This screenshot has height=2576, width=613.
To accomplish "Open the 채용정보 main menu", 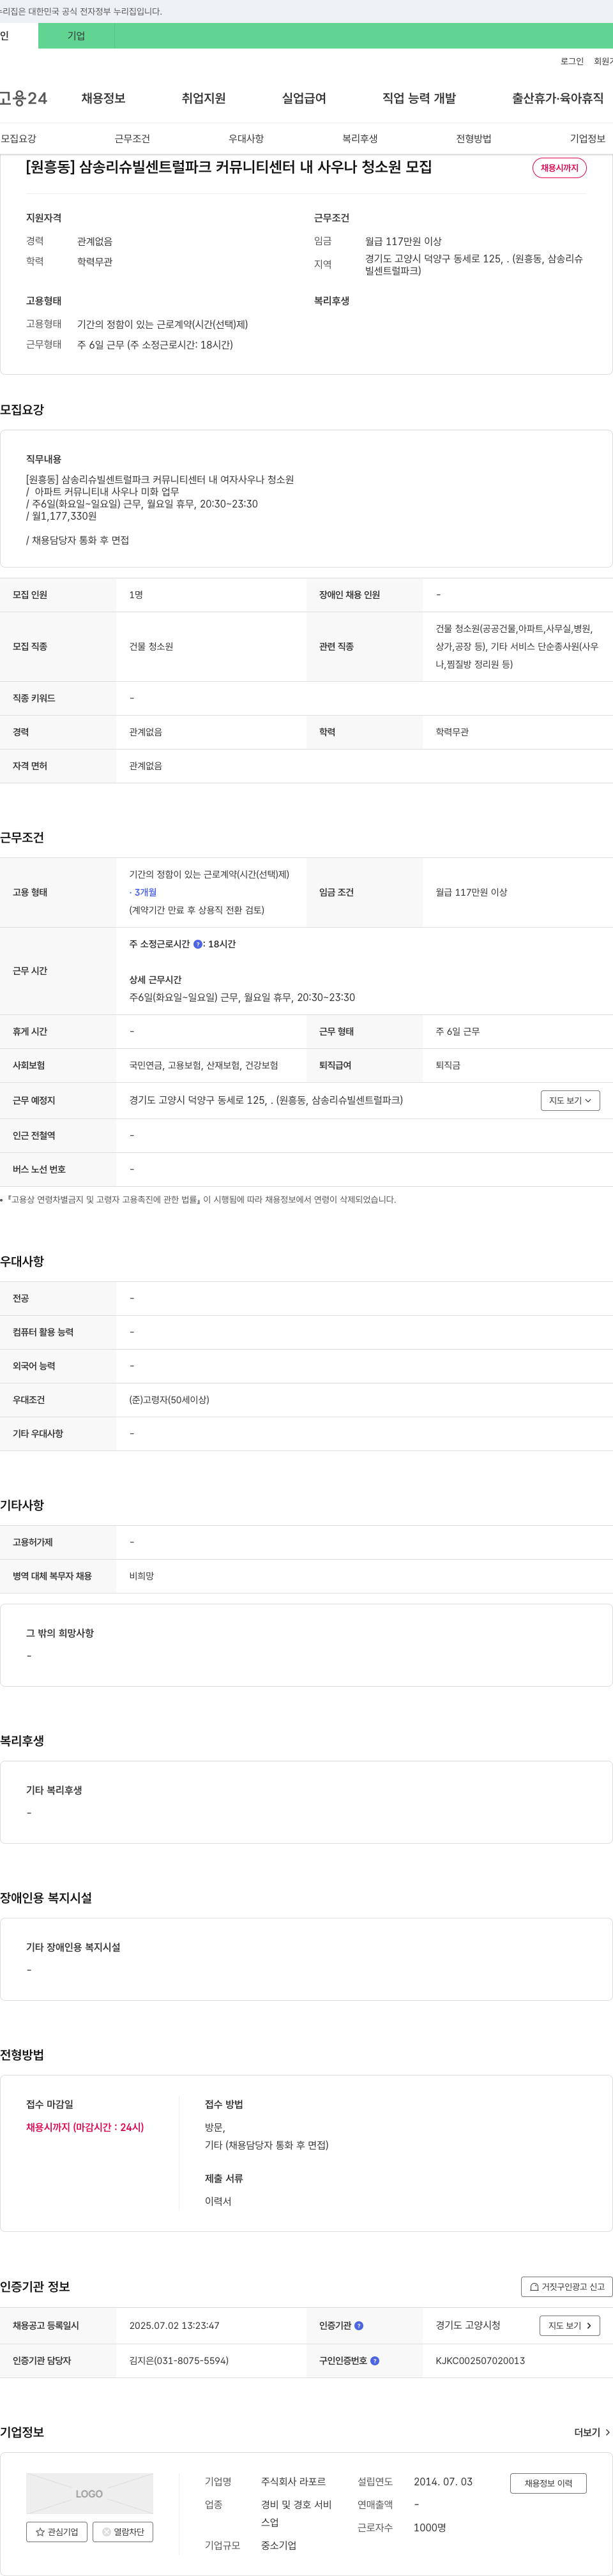I will click(103, 98).
